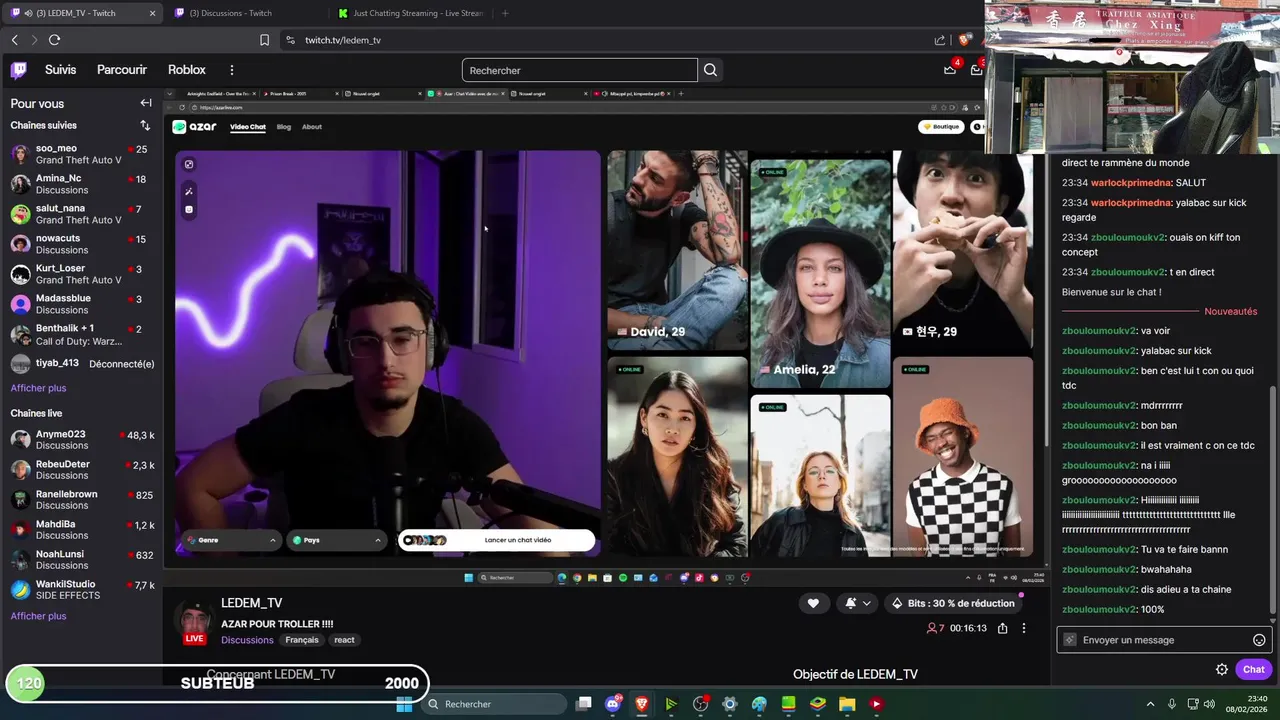Send message with Chat button
Image resolution: width=1280 pixels, height=720 pixels.
point(1253,670)
